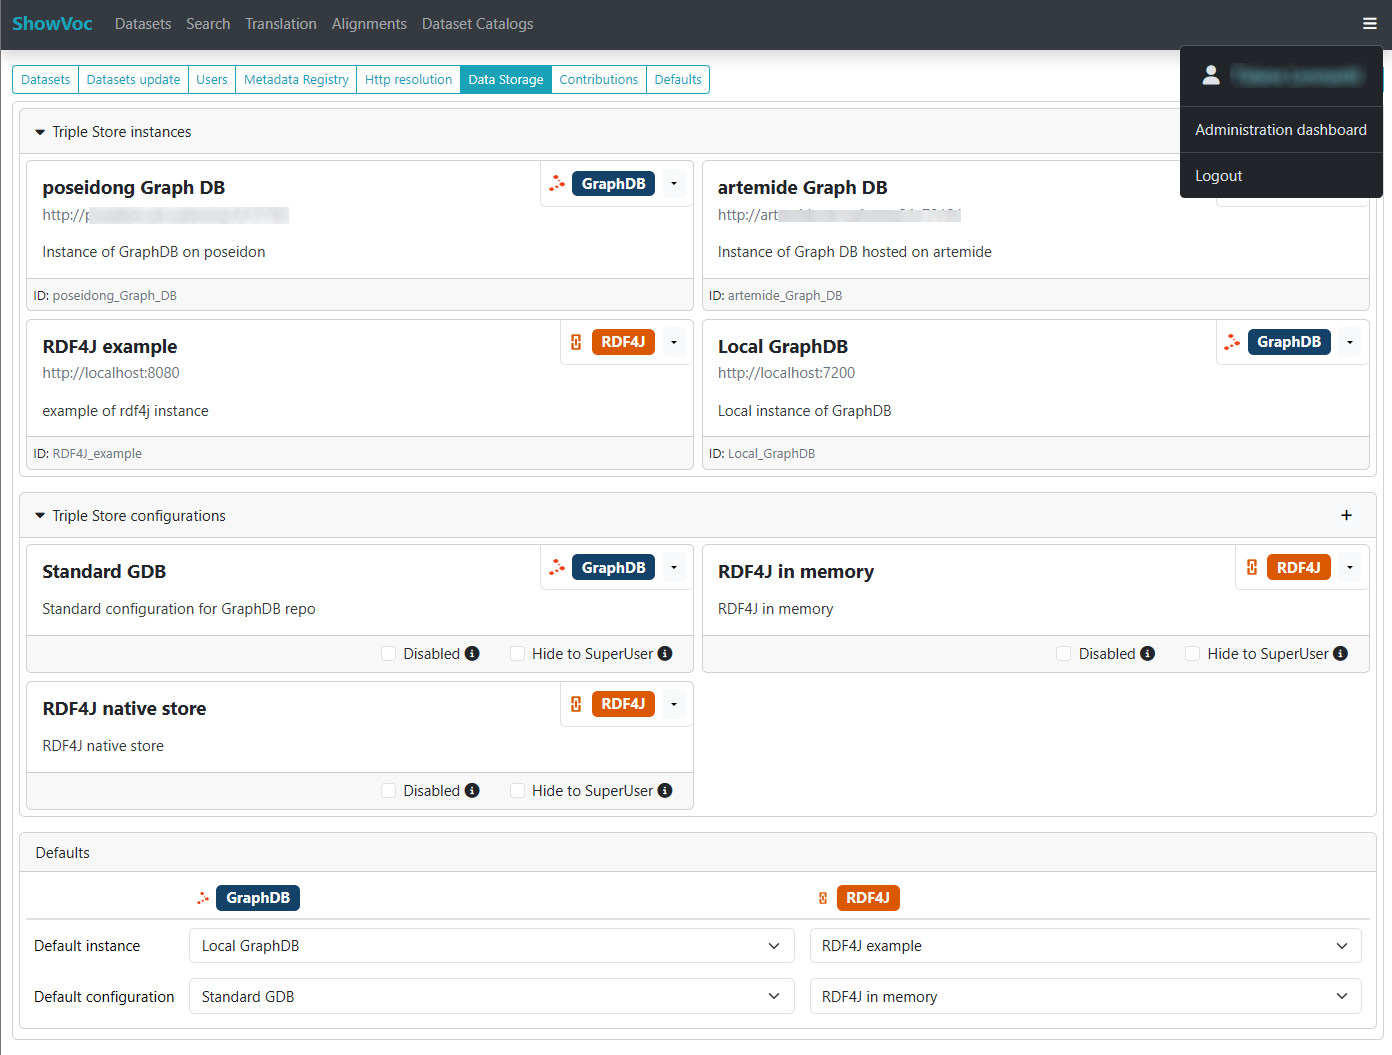1392x1055 pixels.
Task: Open dropdown arrow on Local GraphDB card
Action: 1349,342
